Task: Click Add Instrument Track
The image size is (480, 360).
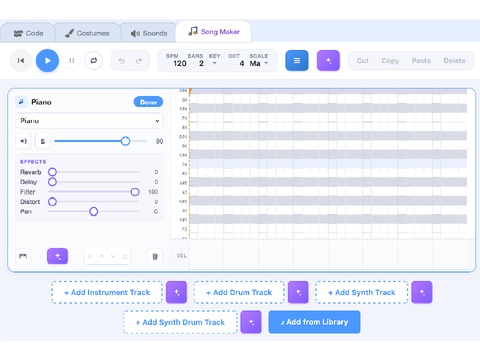Action: (x=107, y=292)
